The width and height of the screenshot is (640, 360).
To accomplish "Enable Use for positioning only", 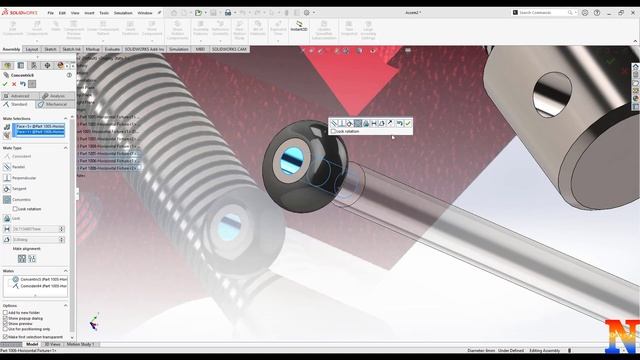I will coord(5,329).
